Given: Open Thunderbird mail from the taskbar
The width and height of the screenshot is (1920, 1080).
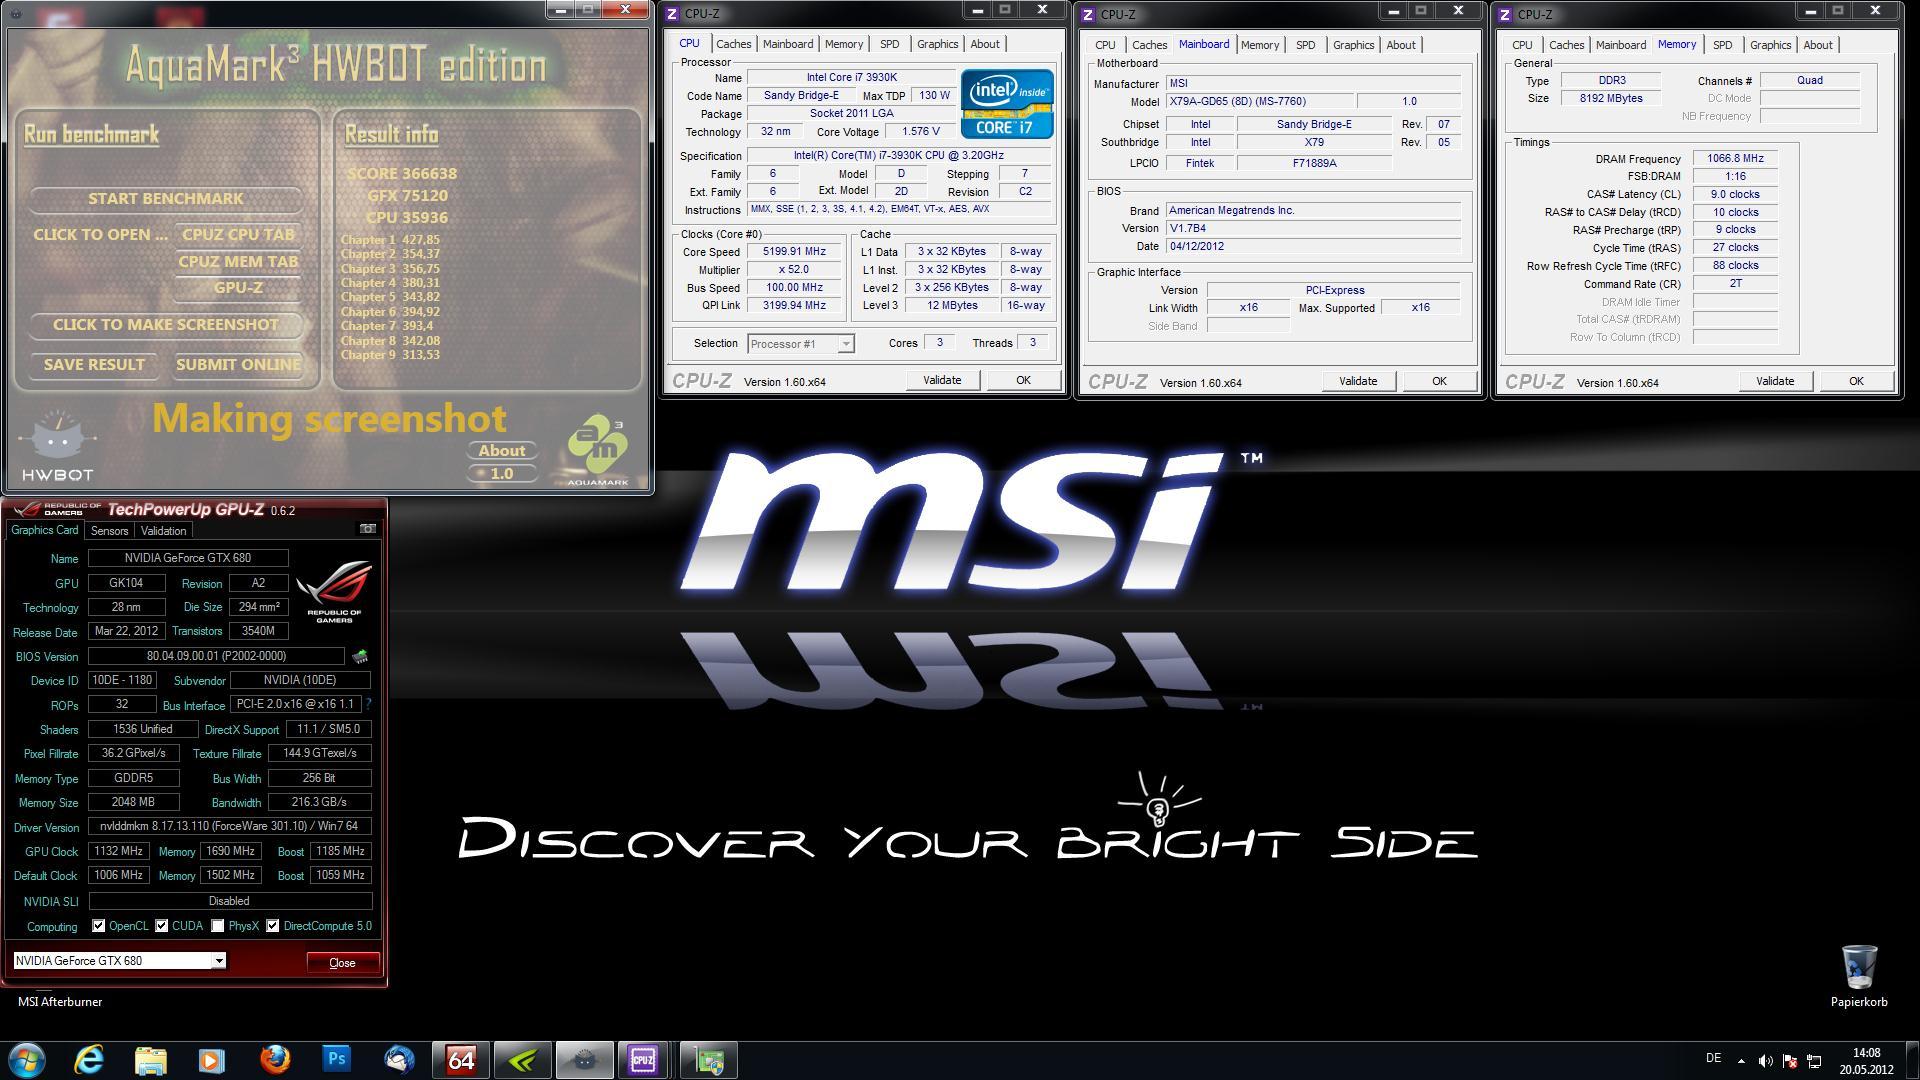Looking at the screenshot, I should click(x=398, y=1060).
